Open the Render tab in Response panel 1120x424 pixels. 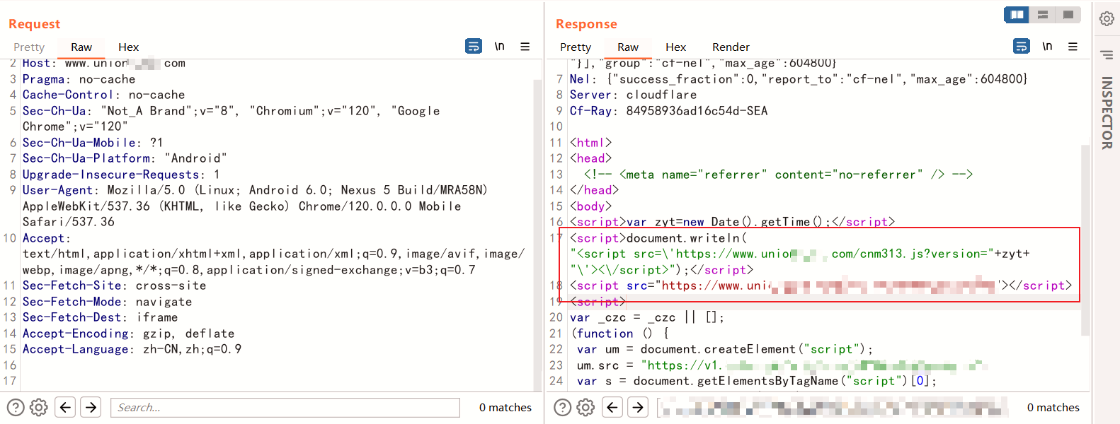point(731,47)
